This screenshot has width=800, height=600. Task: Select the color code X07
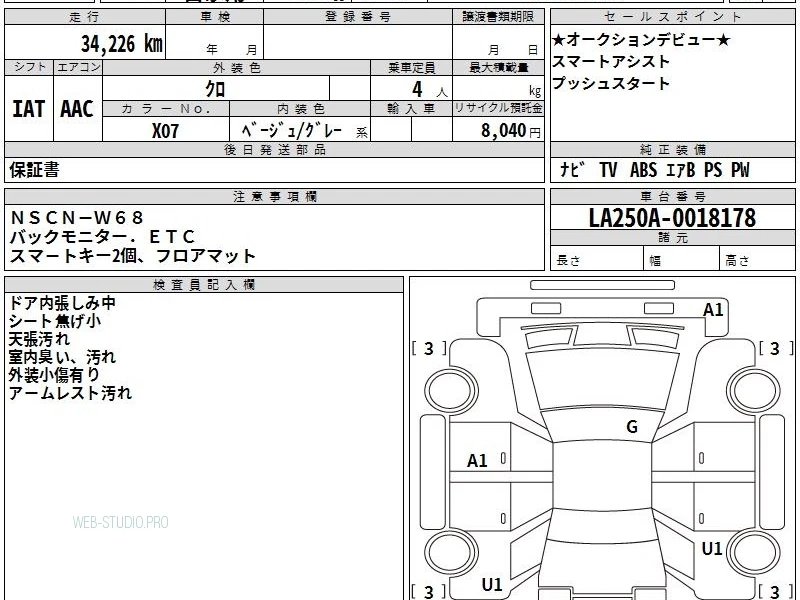165,131
